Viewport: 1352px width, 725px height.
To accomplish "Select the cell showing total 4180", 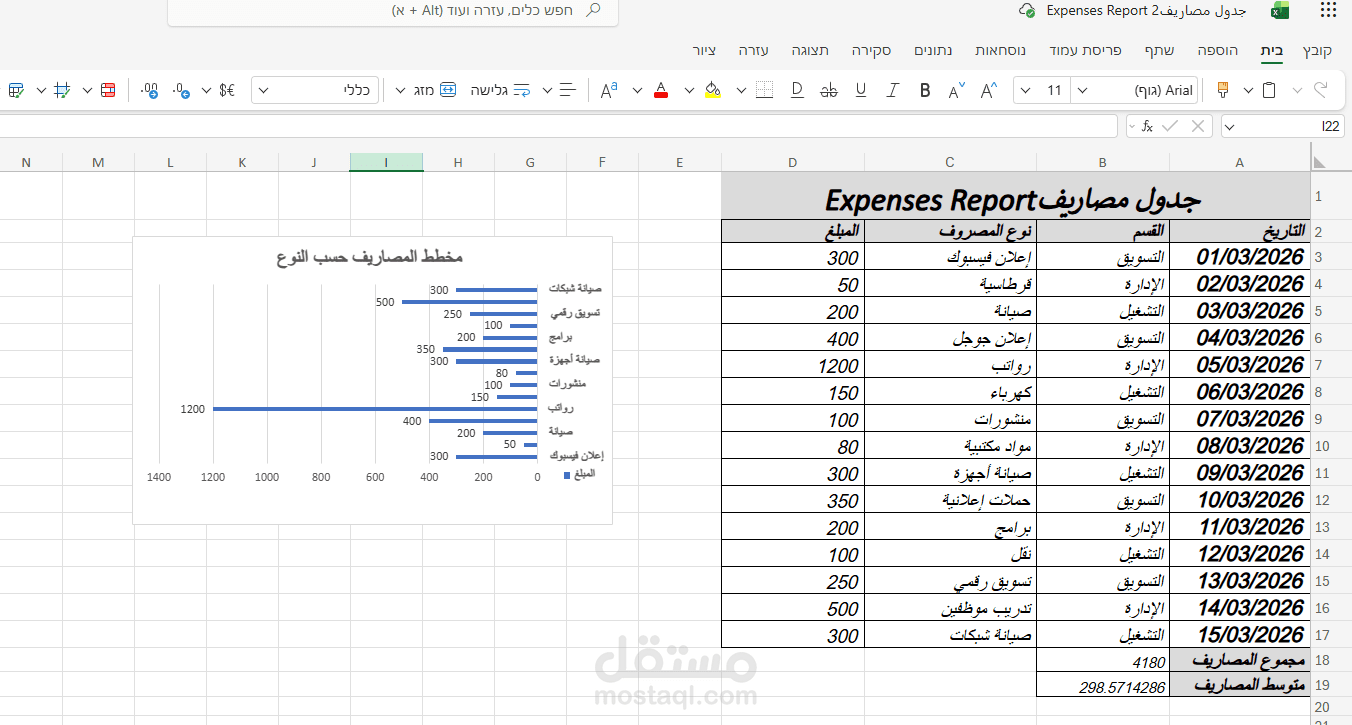I will click(x=1103, y=661).
